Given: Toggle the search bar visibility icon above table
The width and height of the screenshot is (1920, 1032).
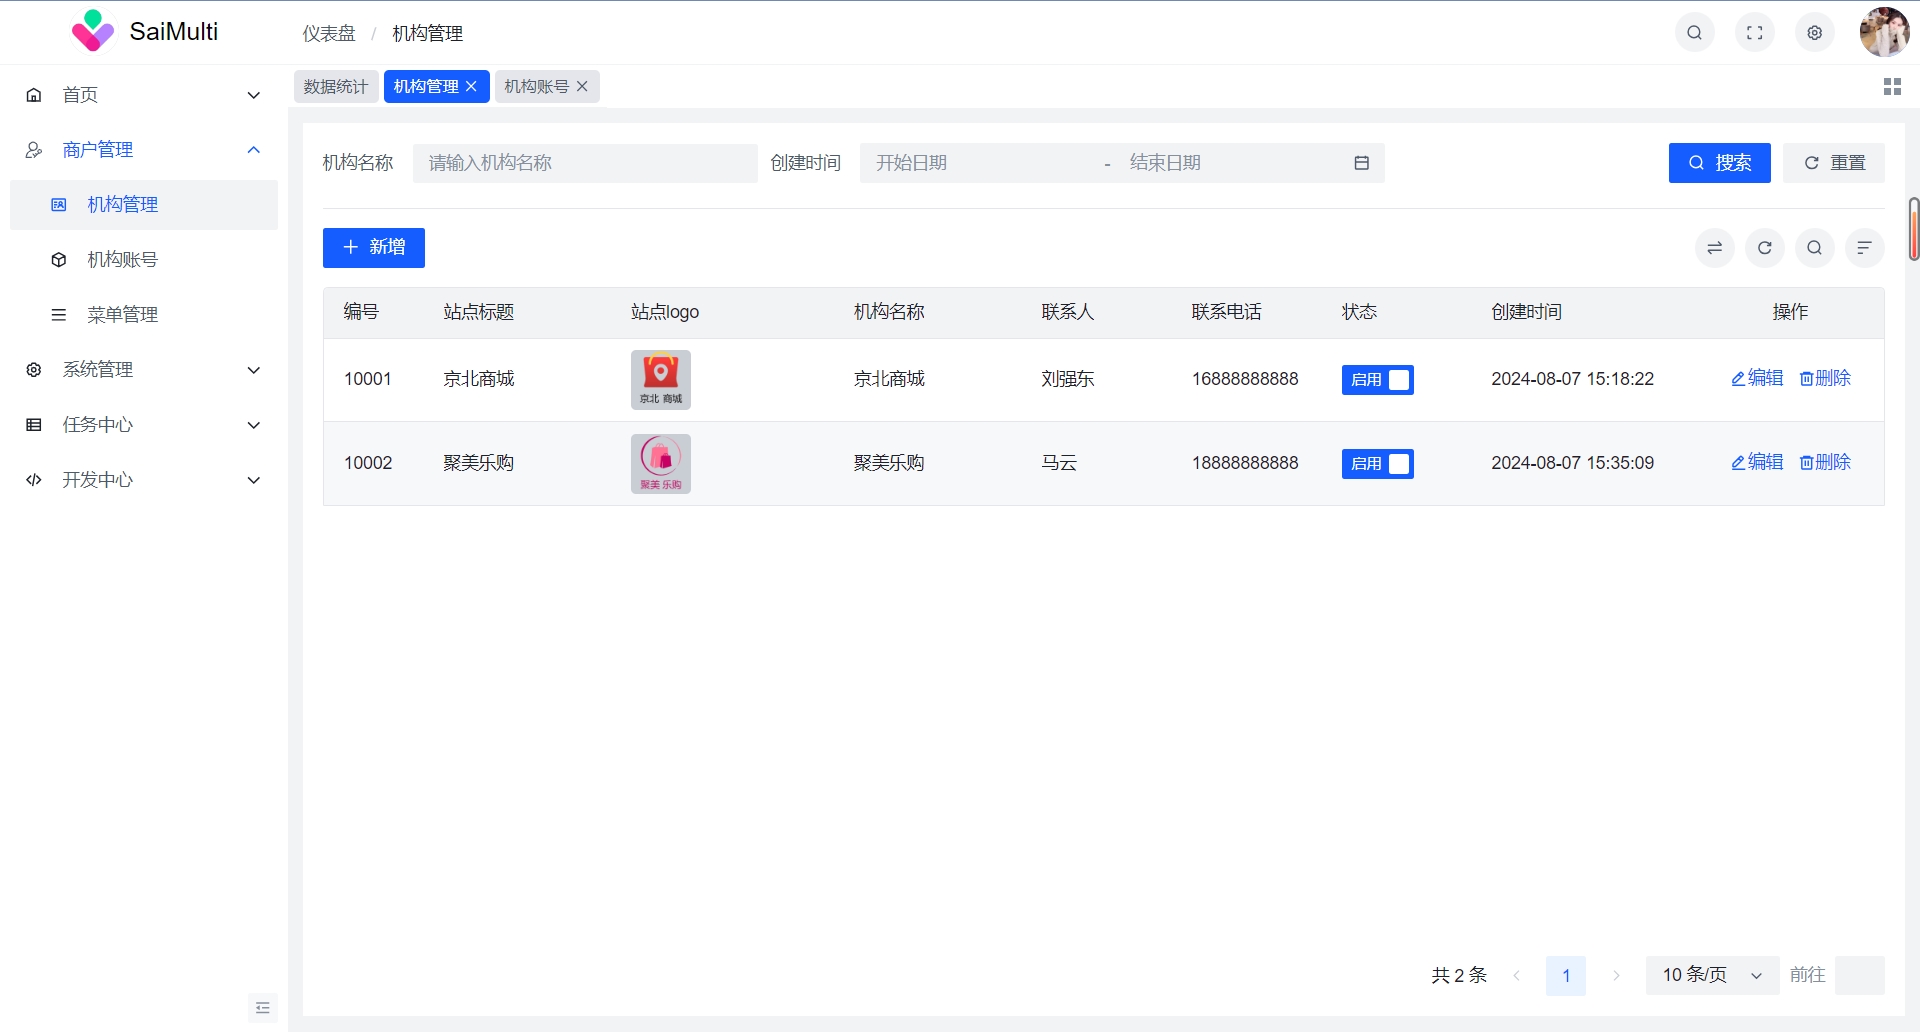Looking at the screenshot, I should [1814, 248].
